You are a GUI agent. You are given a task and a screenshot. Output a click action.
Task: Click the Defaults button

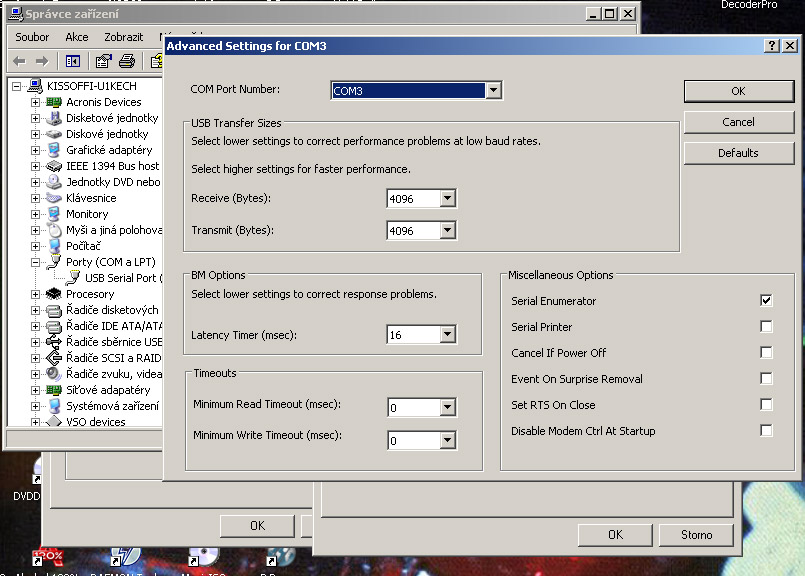click(x=738, y=153)
